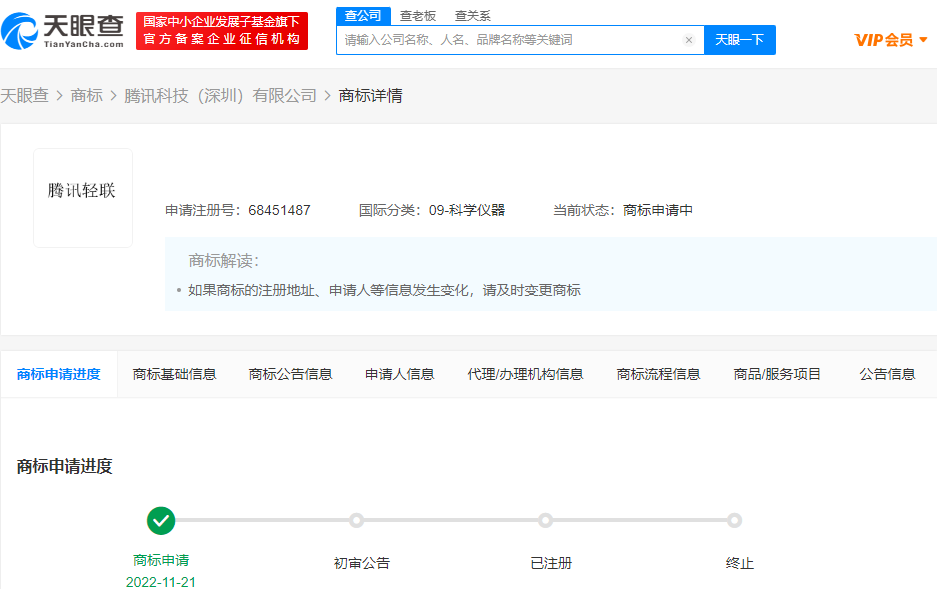
Task: Go to 天眼查 breadcrumb home link
Action: point(25,96)
